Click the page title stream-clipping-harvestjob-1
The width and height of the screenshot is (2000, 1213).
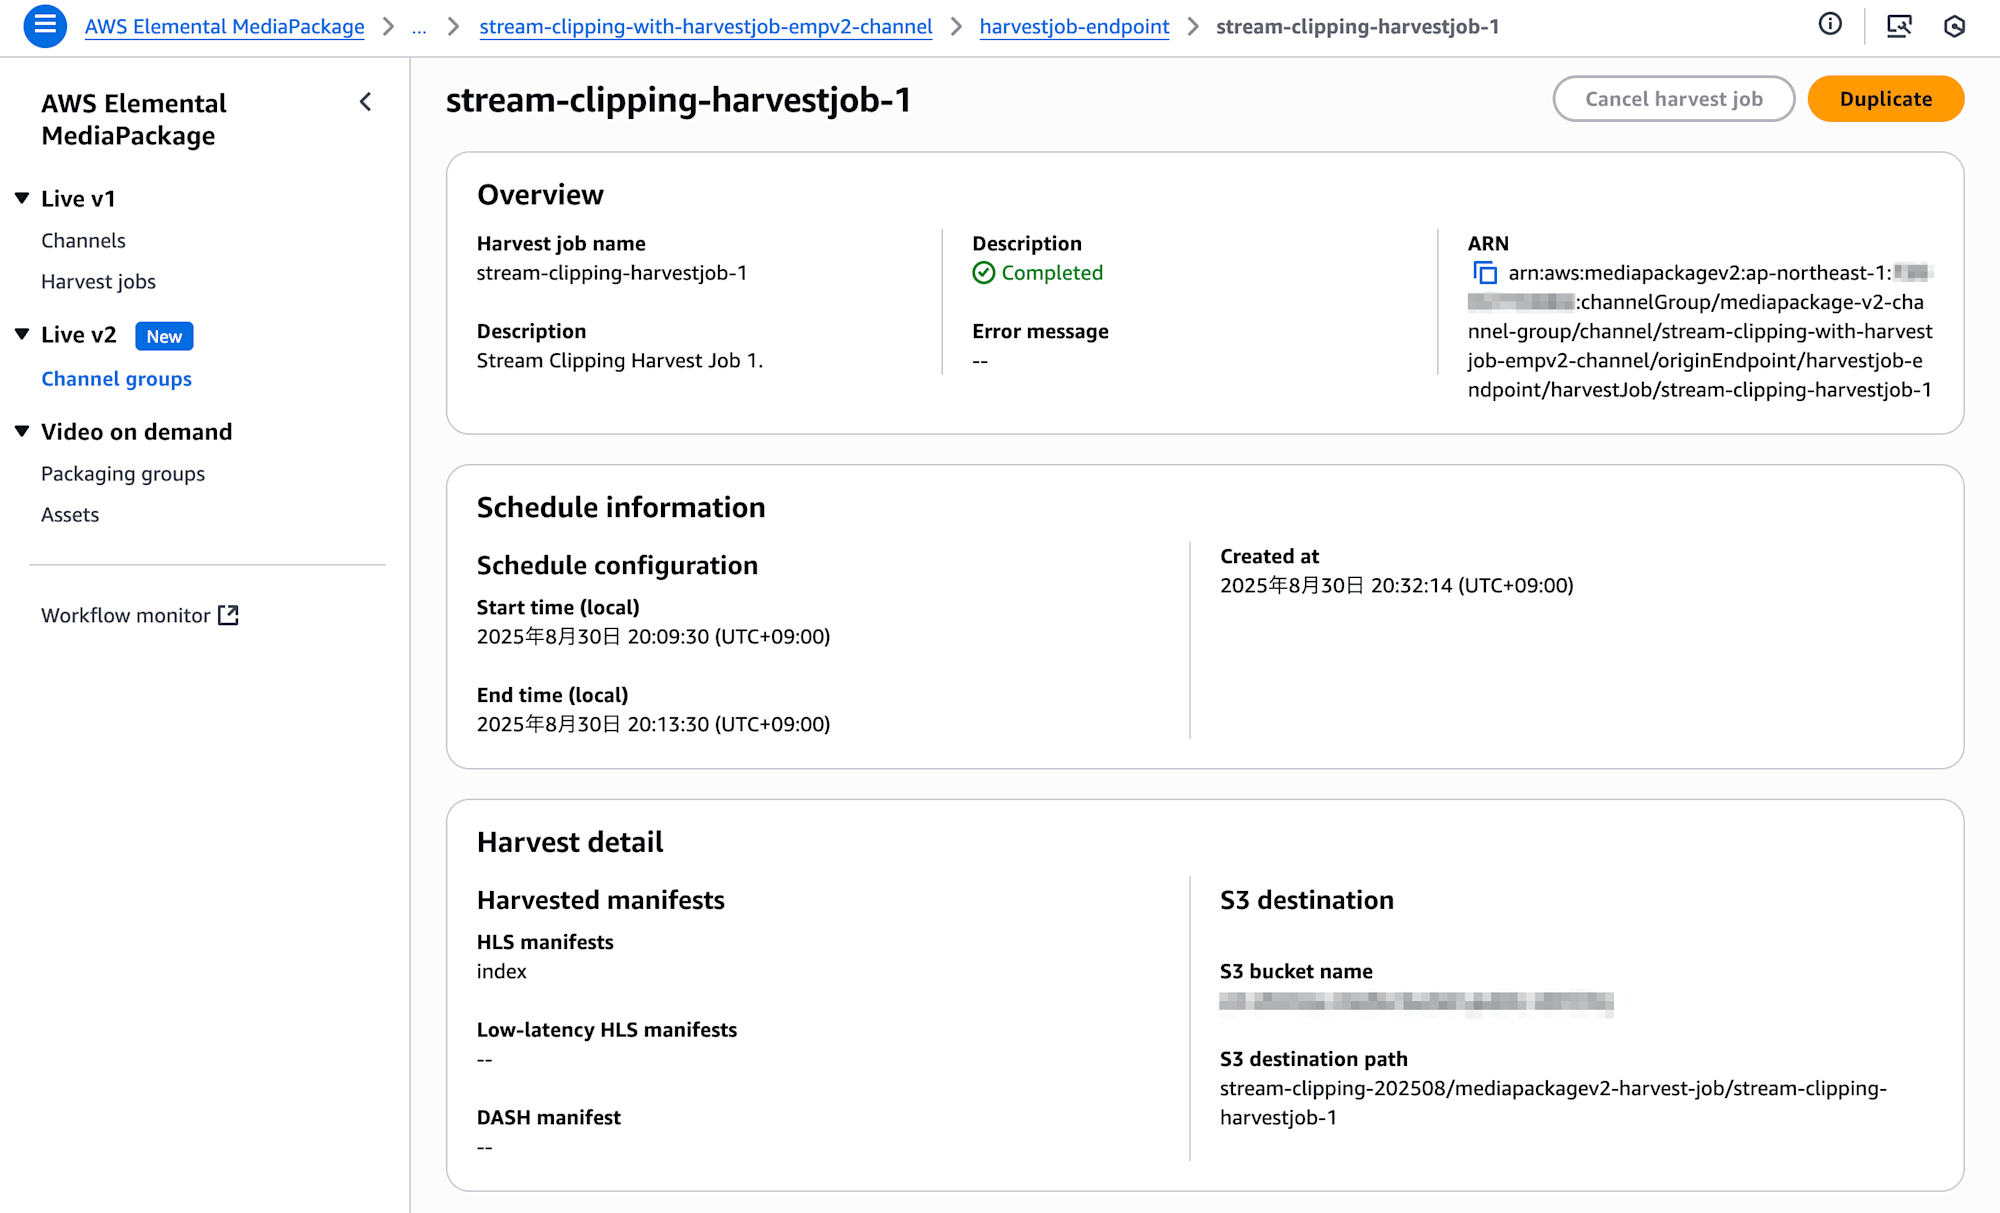tap(679, 100)
